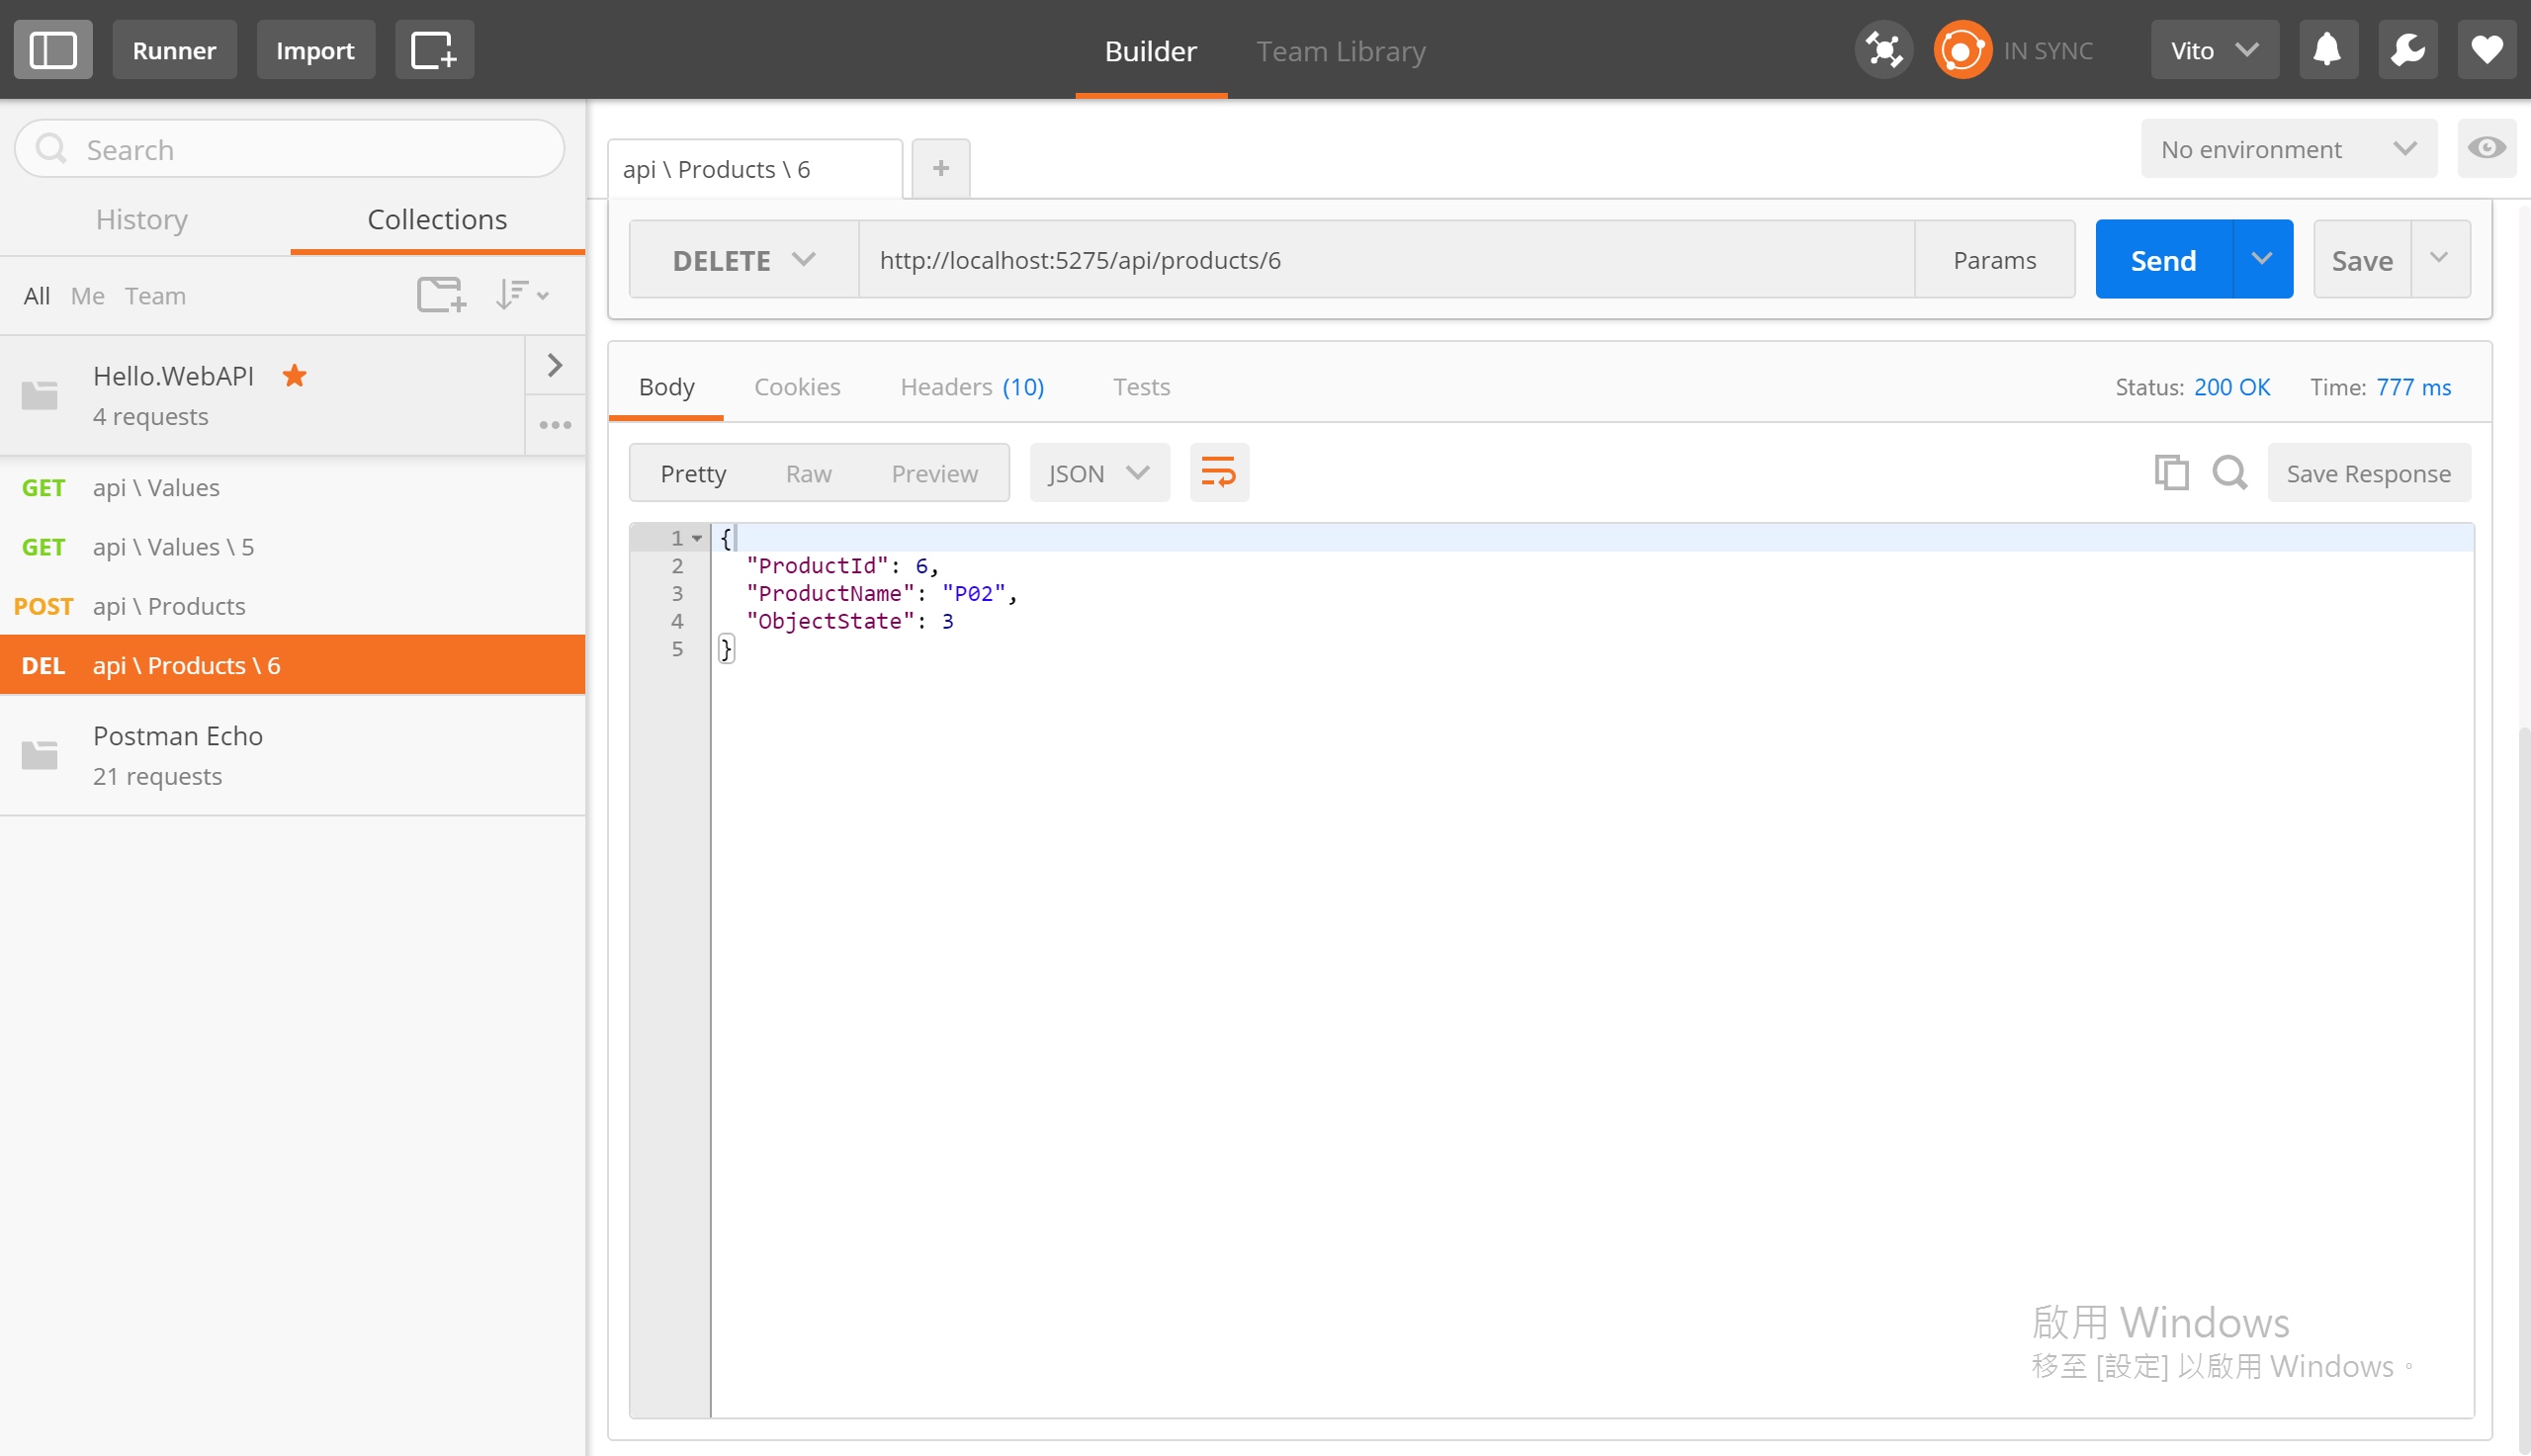
Task: Toggle the sidebar panel icon
Action: coord(53,50)
